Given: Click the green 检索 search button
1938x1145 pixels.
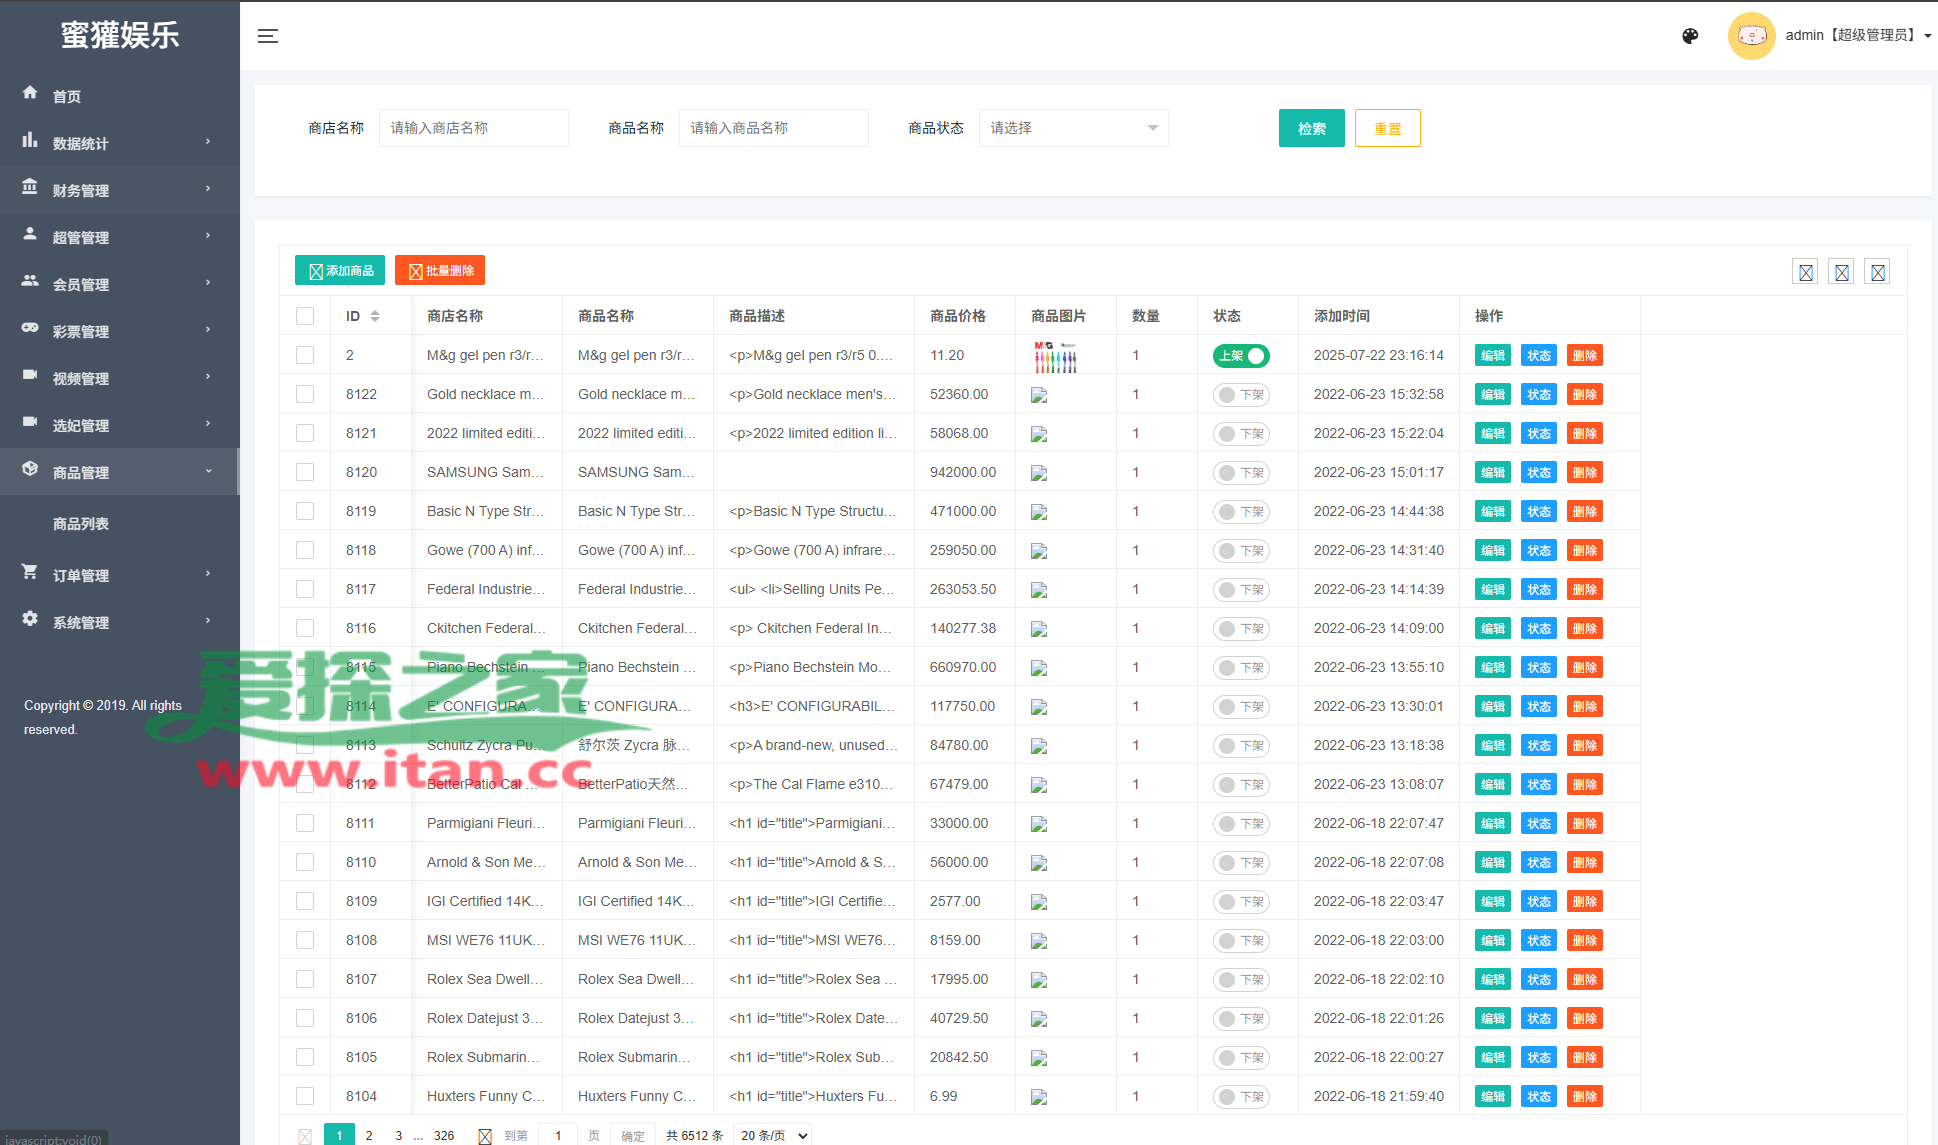Looking at the screenshot, I should (x=1311, y=128).
